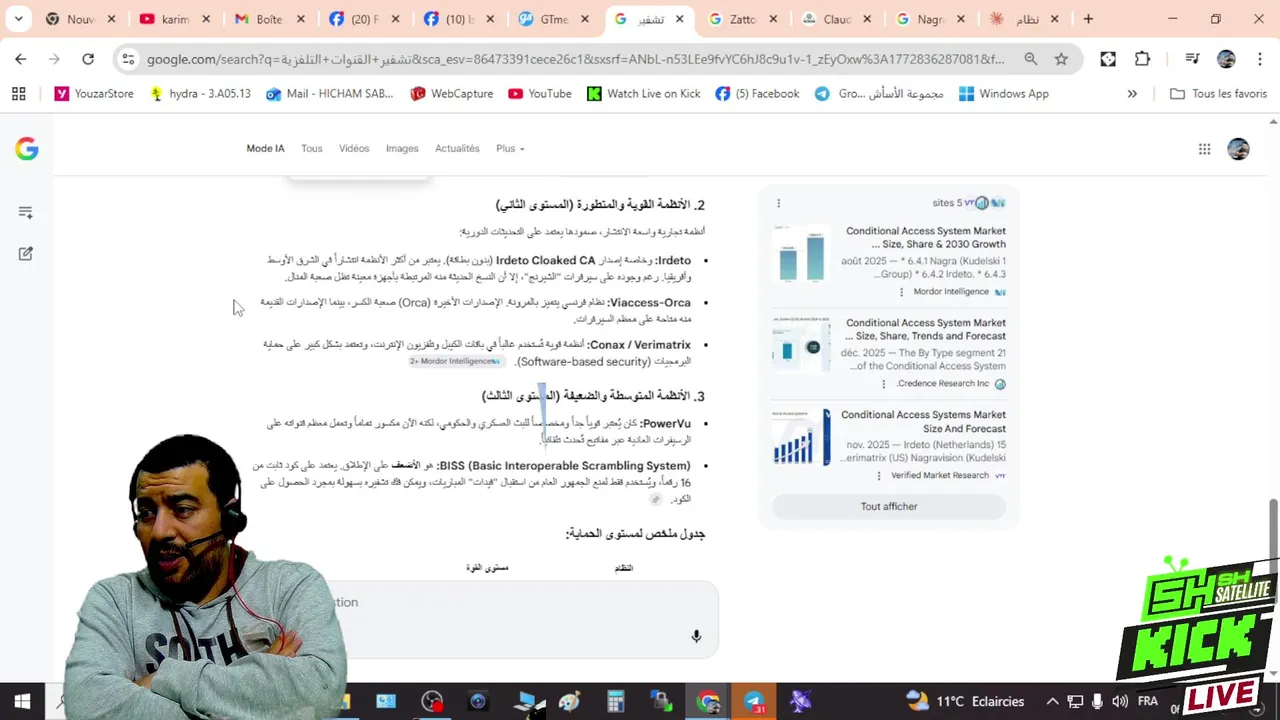Bookmark this page with the star icon
The height and width of the screenshot is (720, 1280).
click(x=1061, y=59)
